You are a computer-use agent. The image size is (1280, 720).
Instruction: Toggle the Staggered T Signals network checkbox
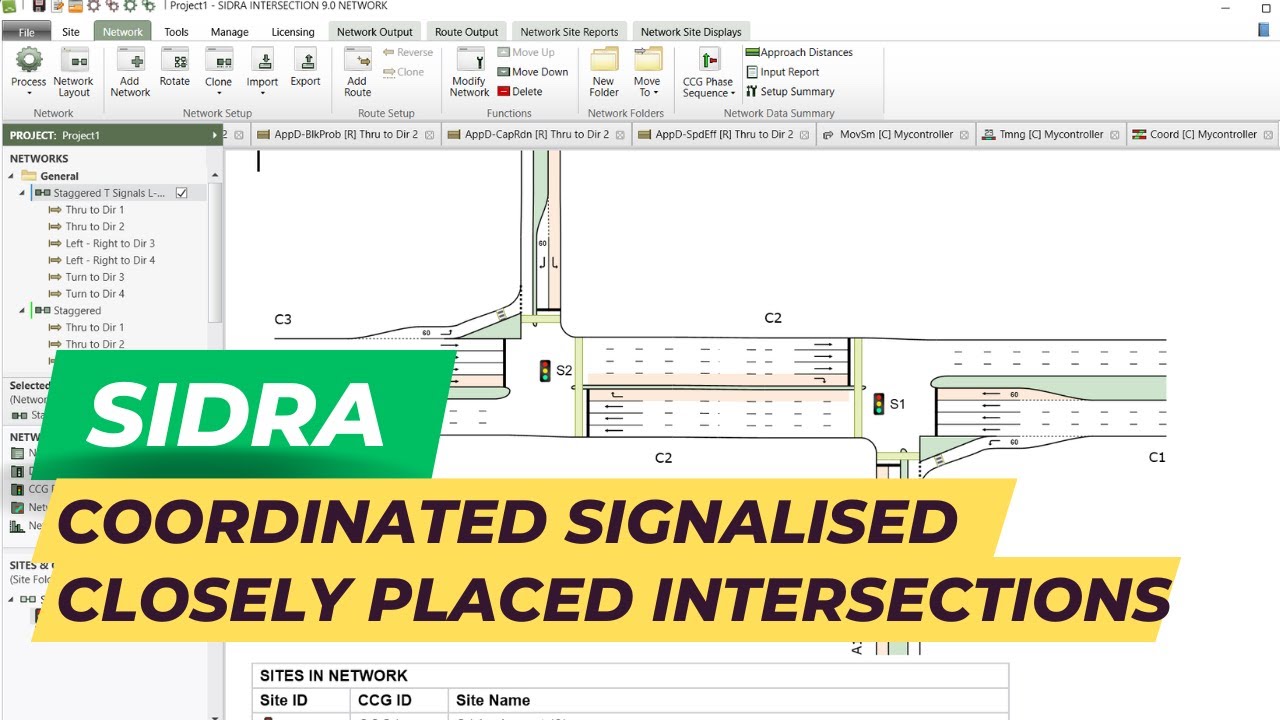[181, 193]
